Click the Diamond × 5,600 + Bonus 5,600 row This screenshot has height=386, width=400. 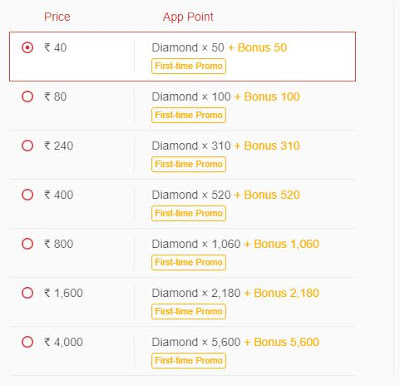183,351
